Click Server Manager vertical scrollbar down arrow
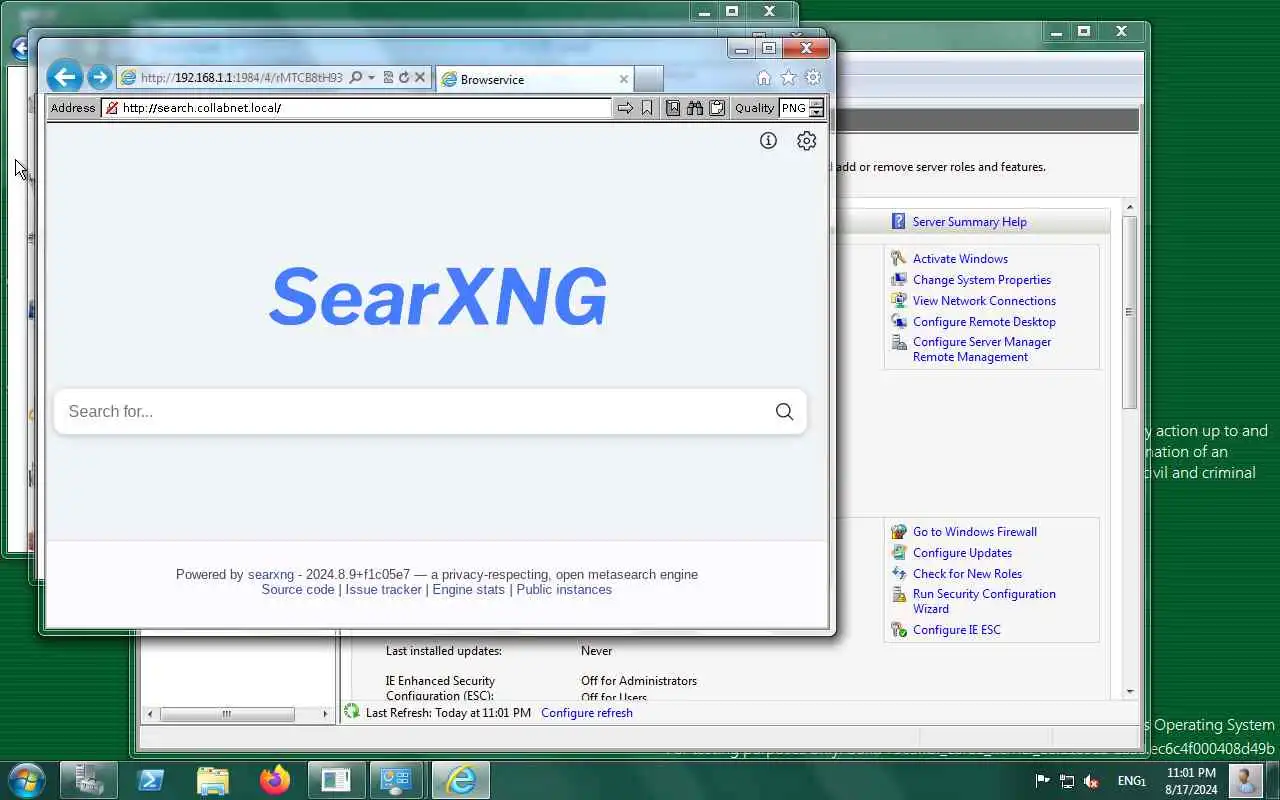1280x800 pixels. (x=1130, y=691)
